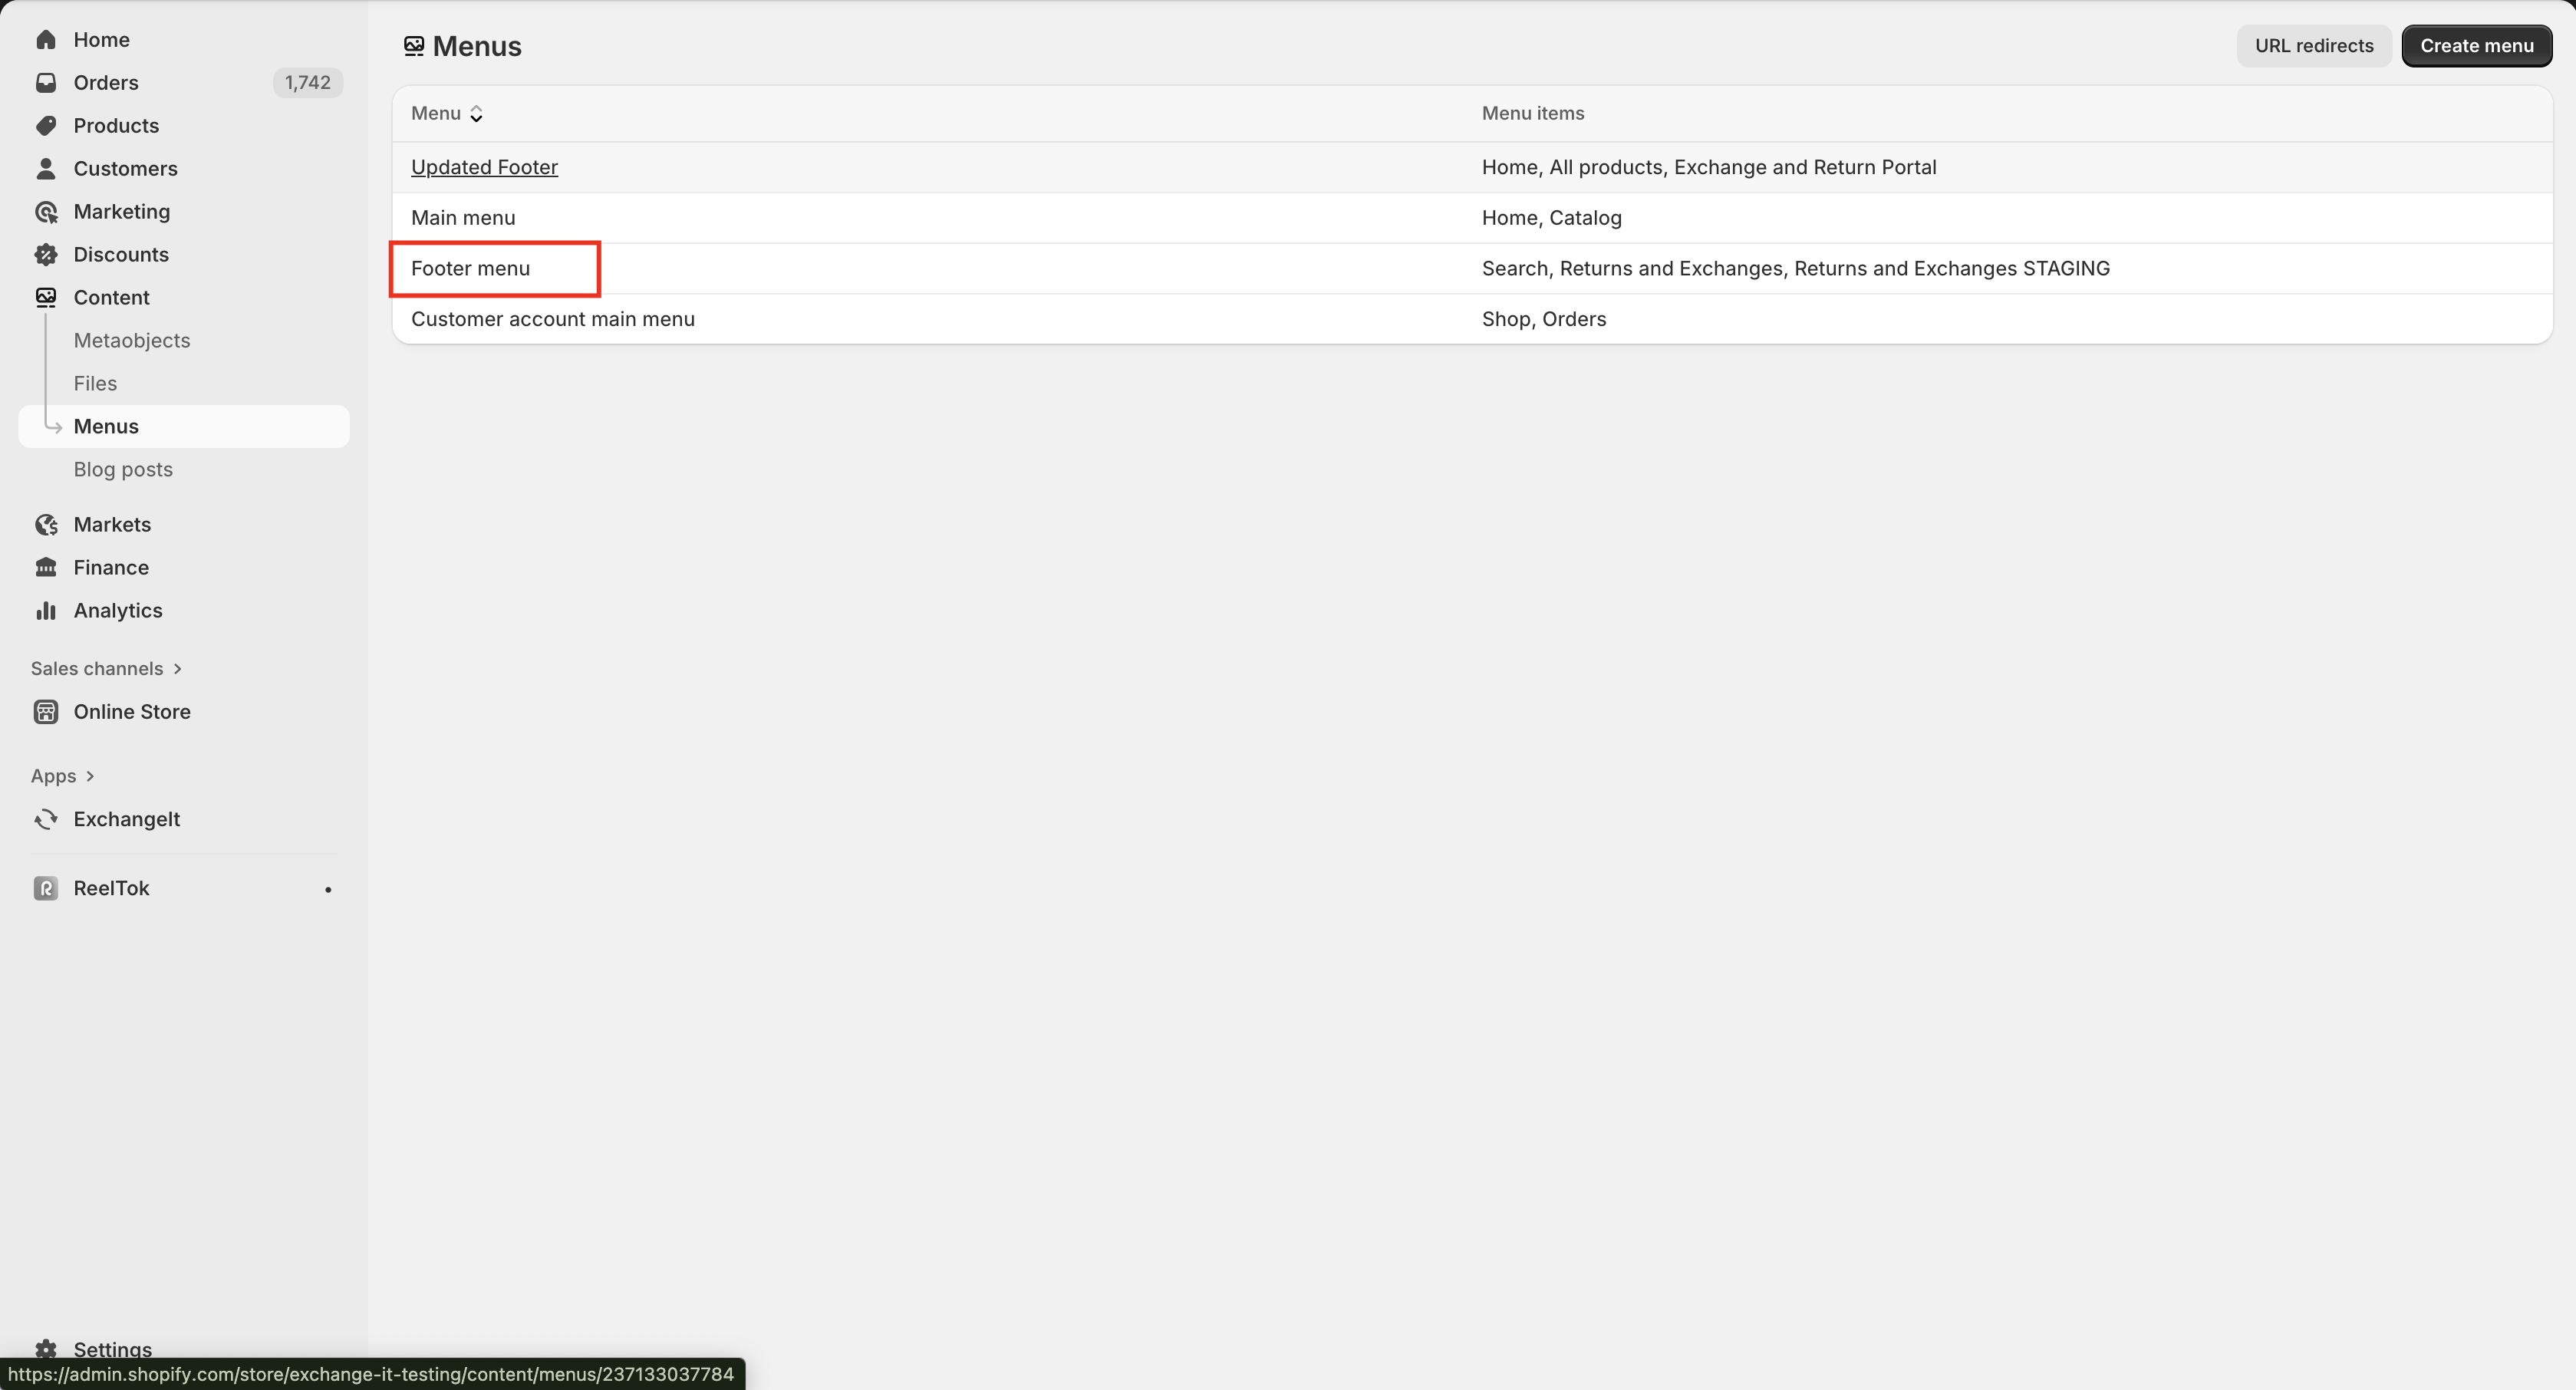
Task: Click the 1,742 orders count badge
Action: click(x=307, y=83)
